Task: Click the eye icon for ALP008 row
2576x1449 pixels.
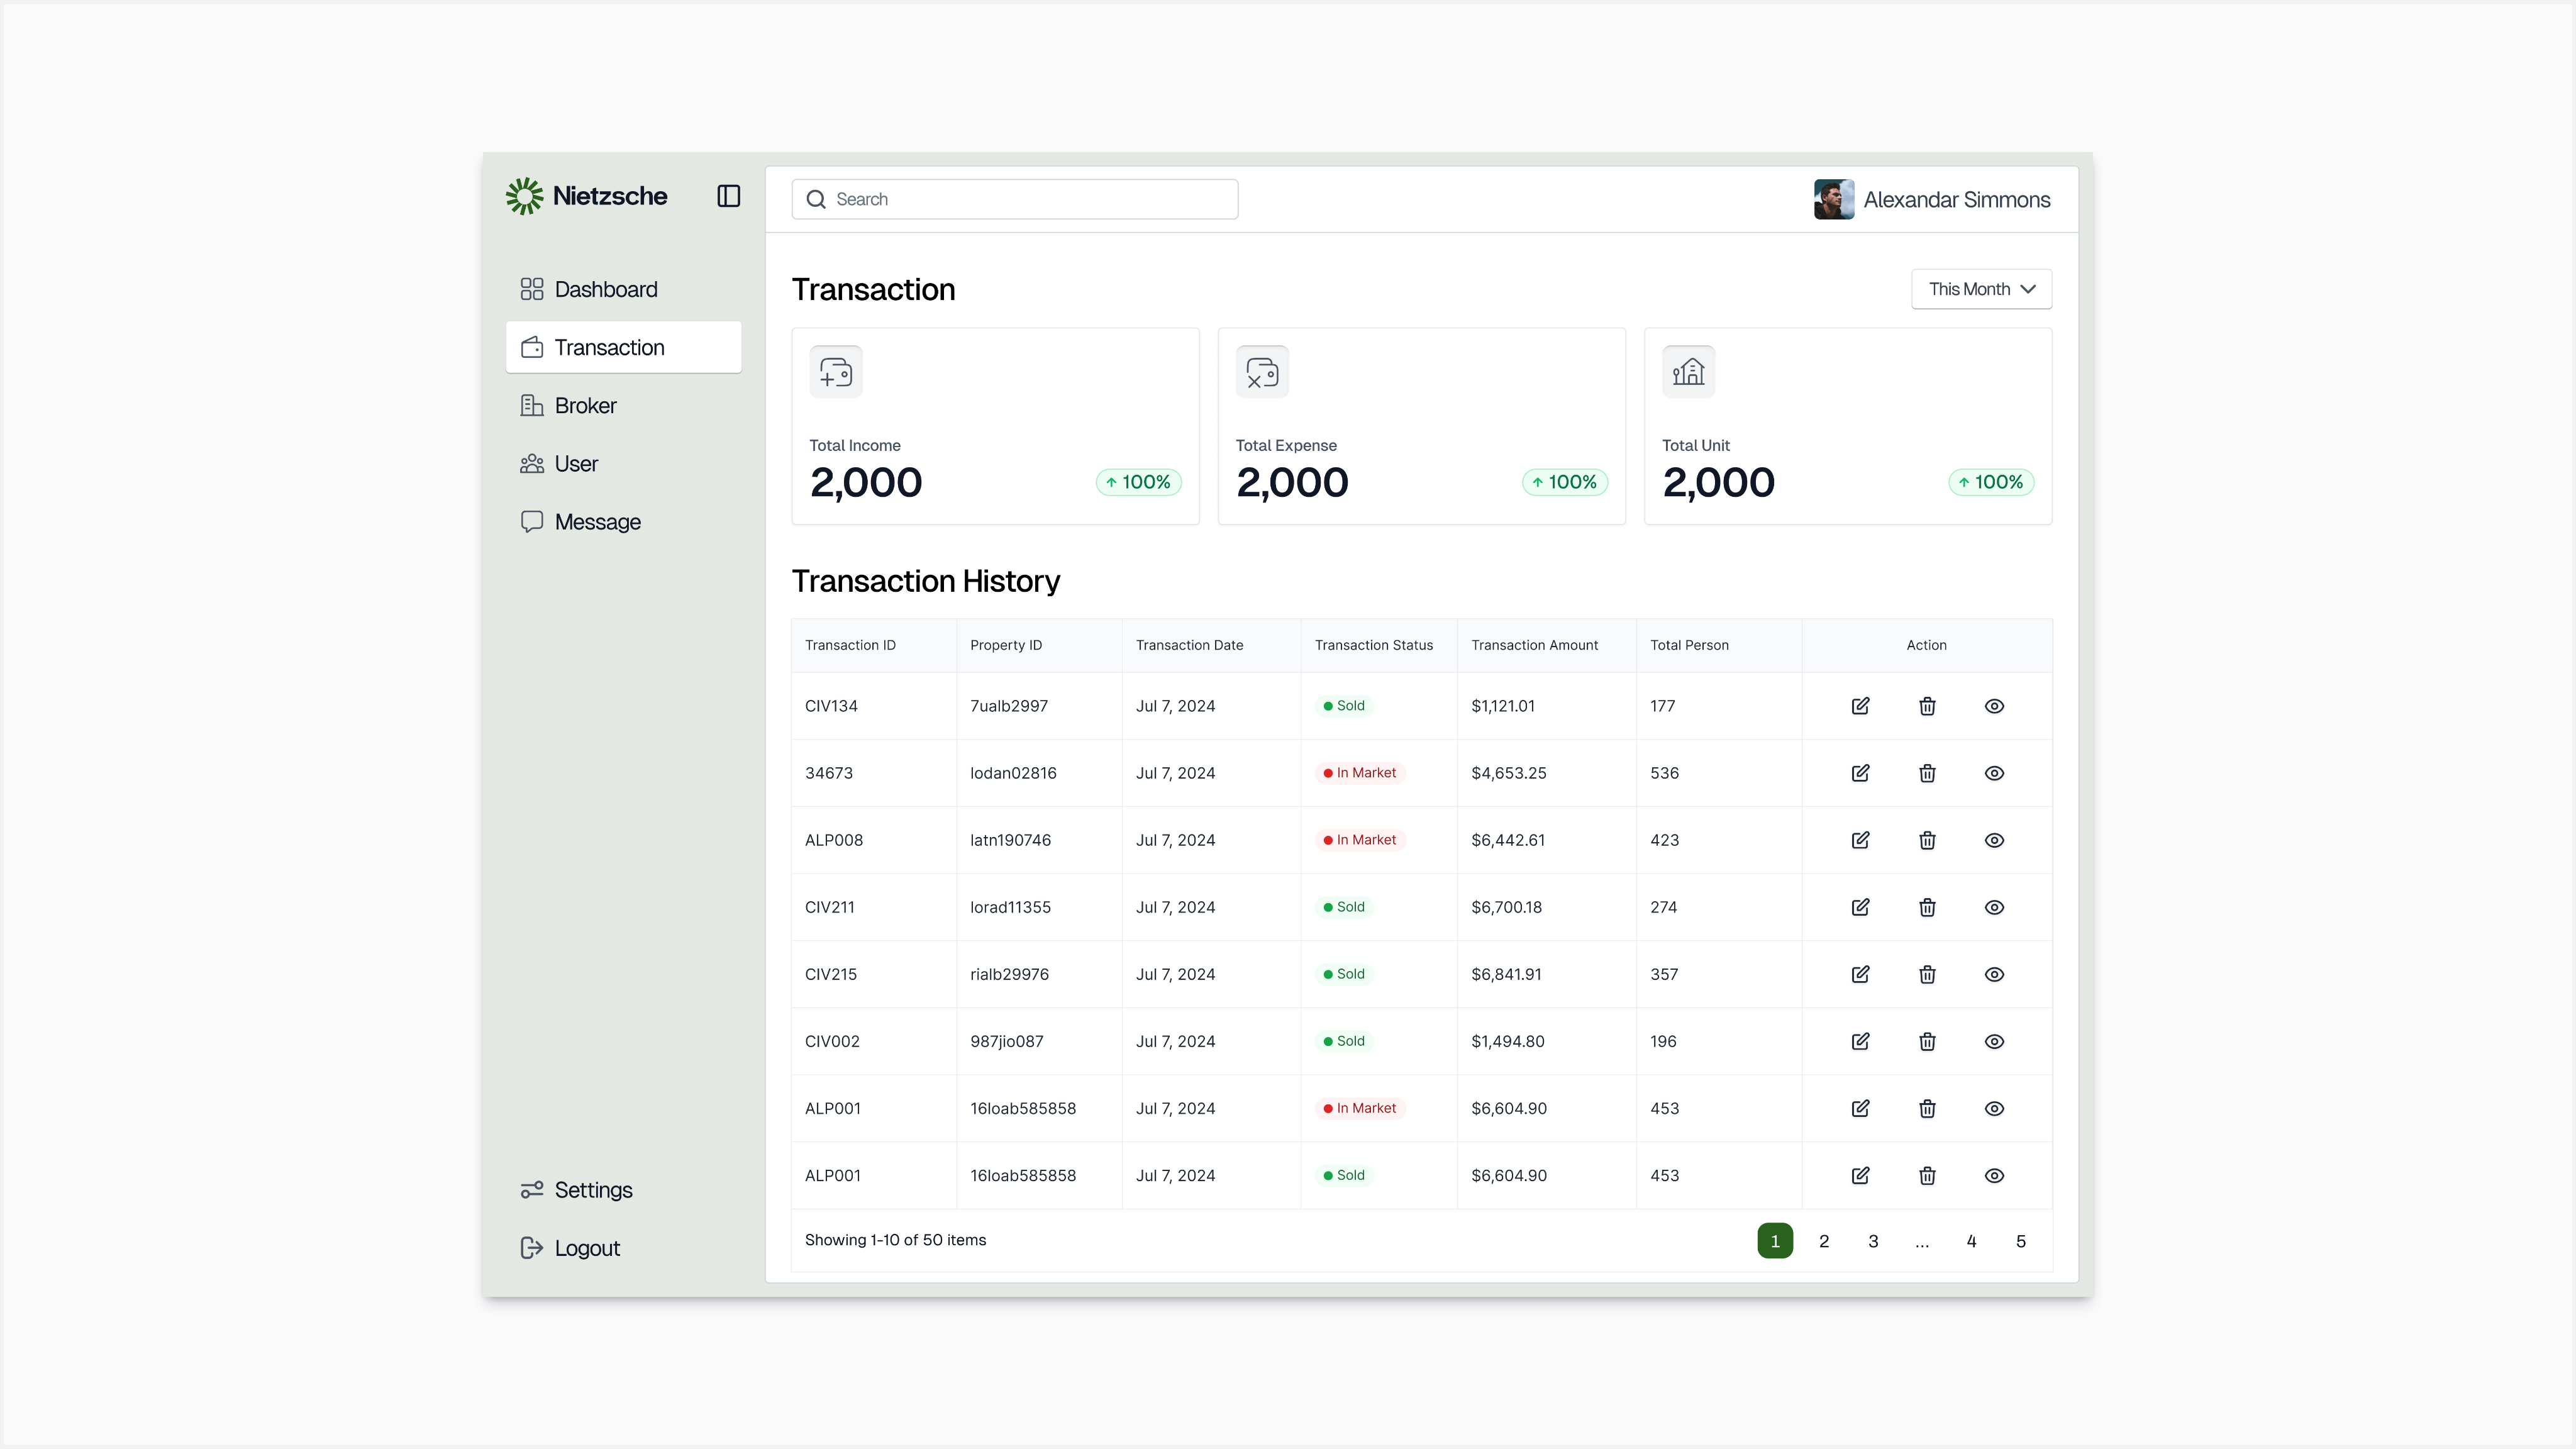Action: point(1994,840)
